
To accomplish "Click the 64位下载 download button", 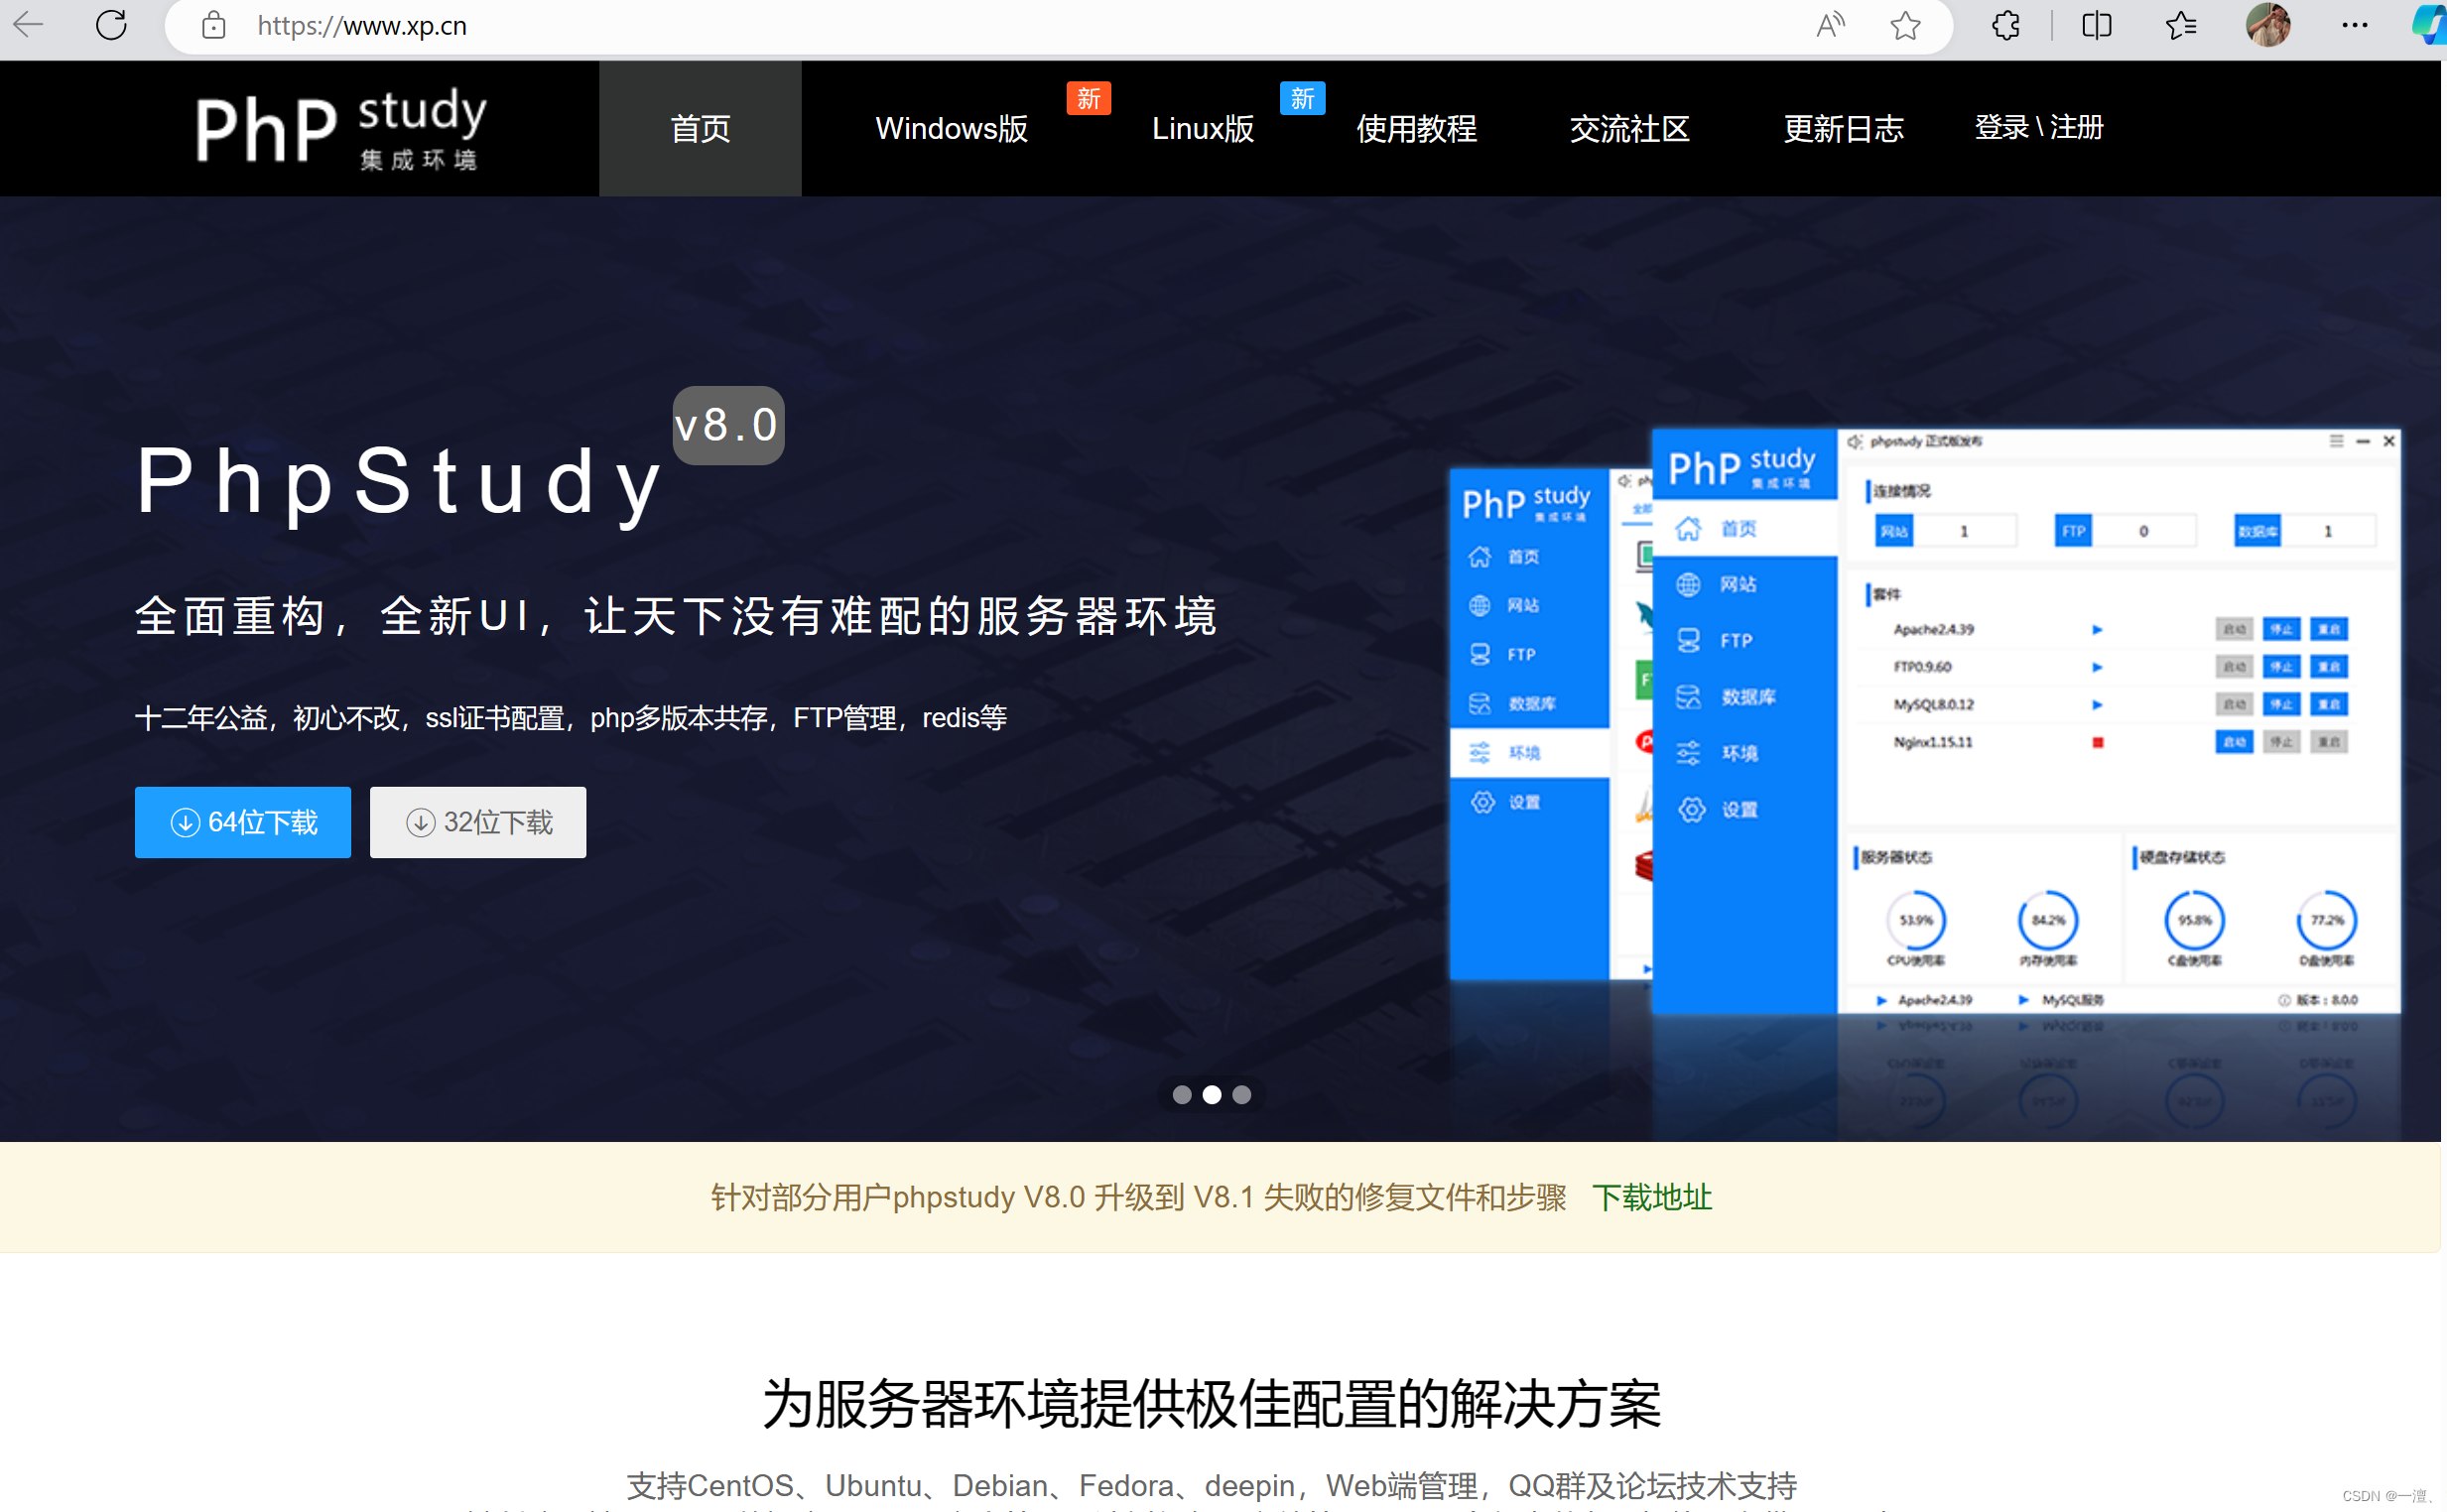I will point(242,822).
